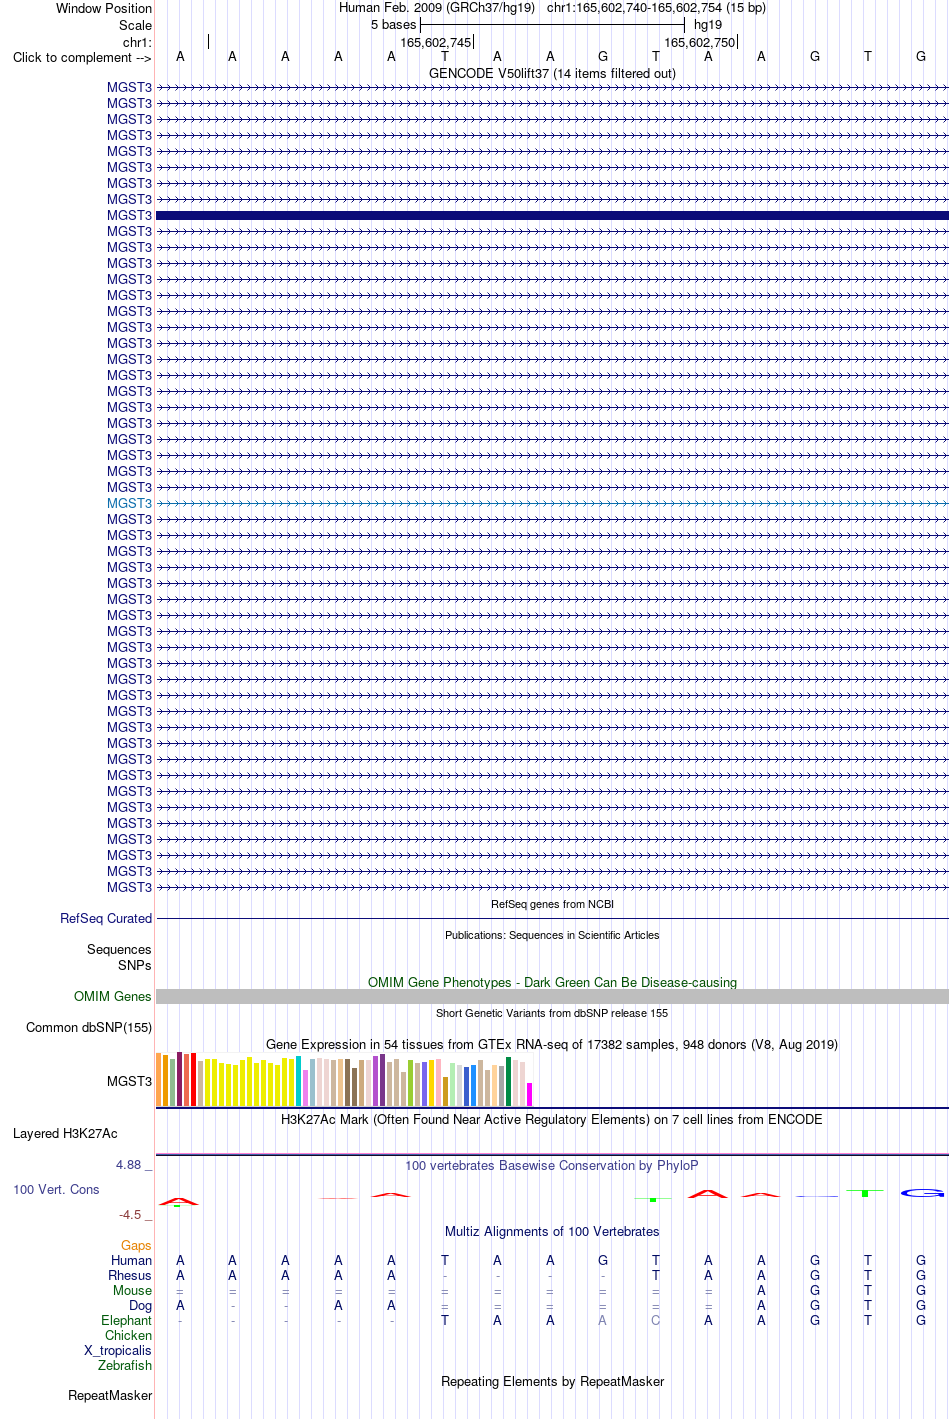This screenshot has height=1419, width=950.
Task: Click the orange Gaps label
Action: pos(136,1245)
